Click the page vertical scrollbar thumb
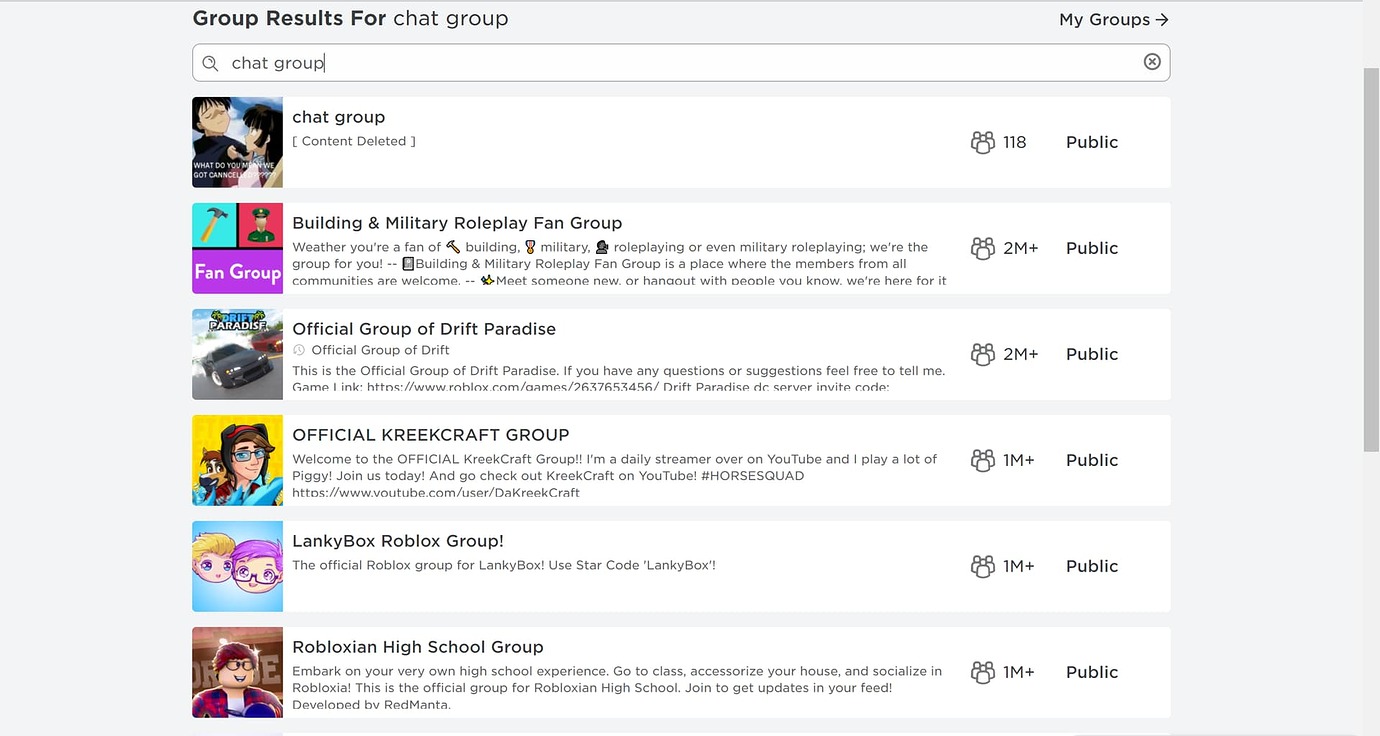 [1371, 260]
